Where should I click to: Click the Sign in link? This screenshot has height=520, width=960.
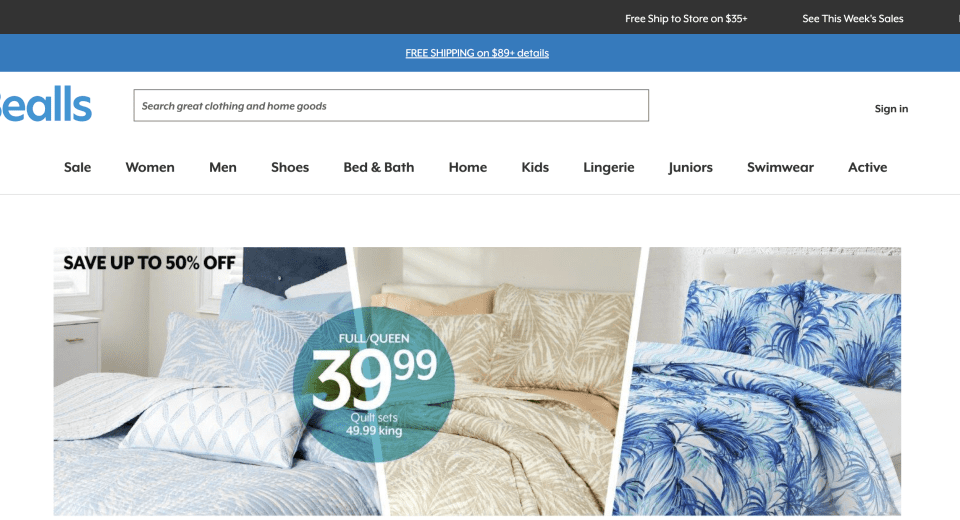(891, 108)
